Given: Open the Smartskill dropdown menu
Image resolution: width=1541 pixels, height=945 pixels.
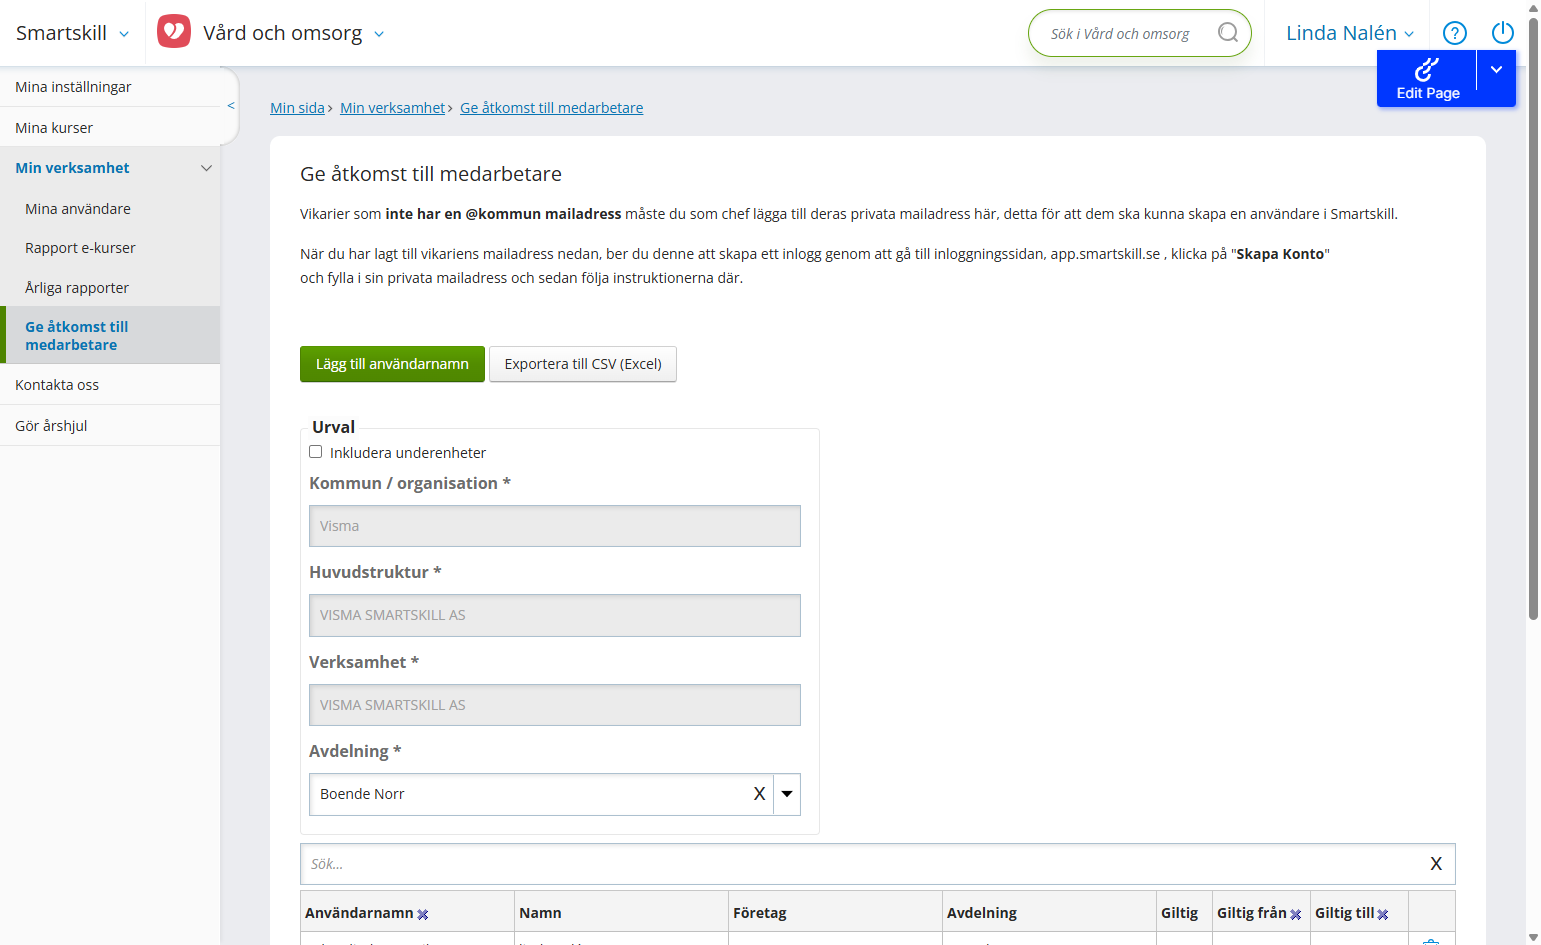Looking at the screenshot, I should (x=72, y=33).
